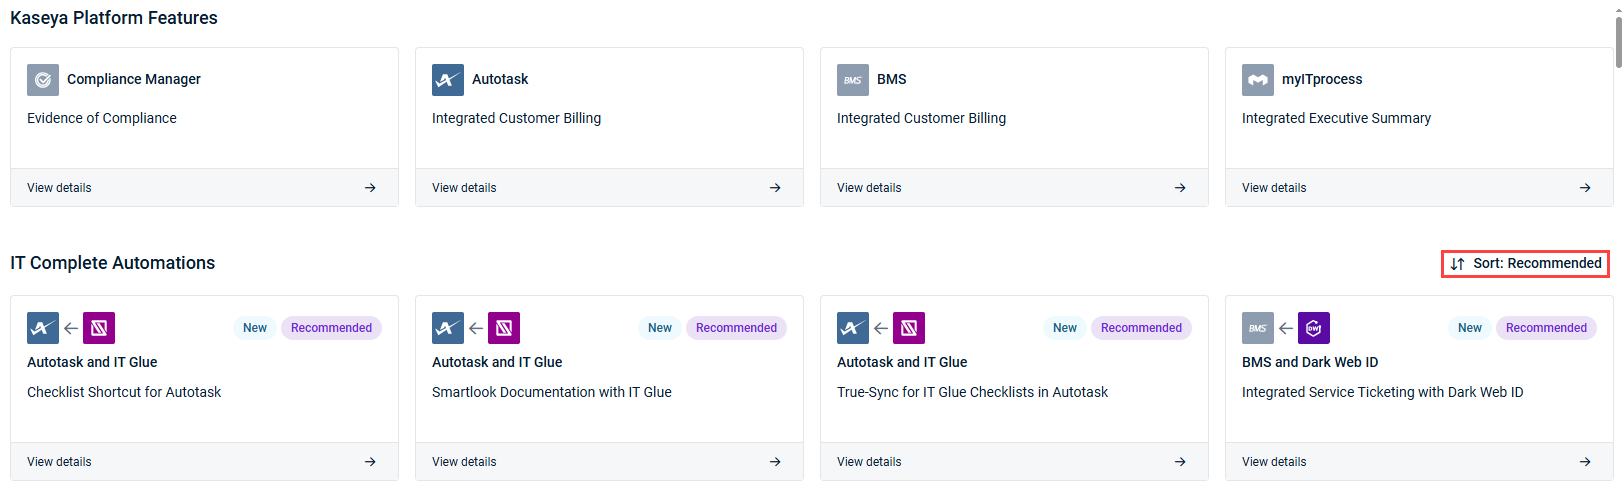1624x491 pixels.
Task: Click the myITprocess logo icon
Action: coord(1258,79)
